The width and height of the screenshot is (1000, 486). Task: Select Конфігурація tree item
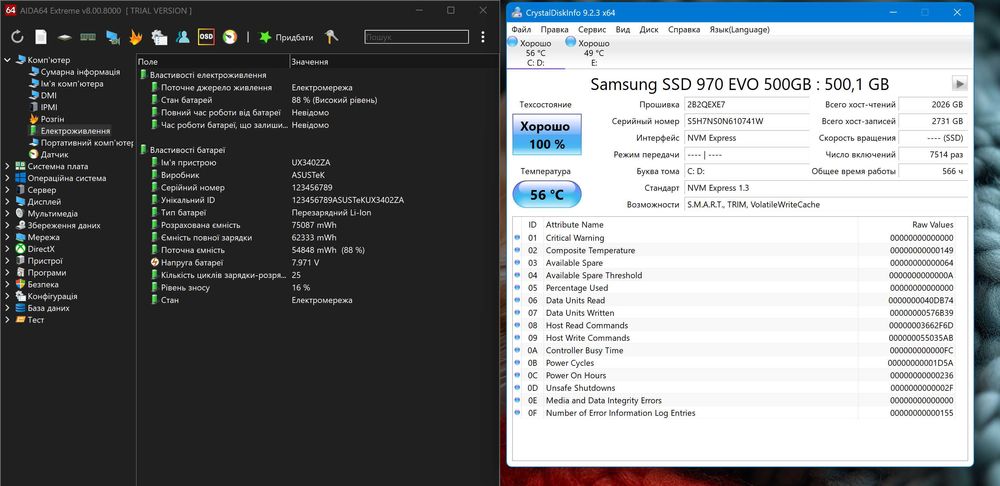tap(52, 296)
